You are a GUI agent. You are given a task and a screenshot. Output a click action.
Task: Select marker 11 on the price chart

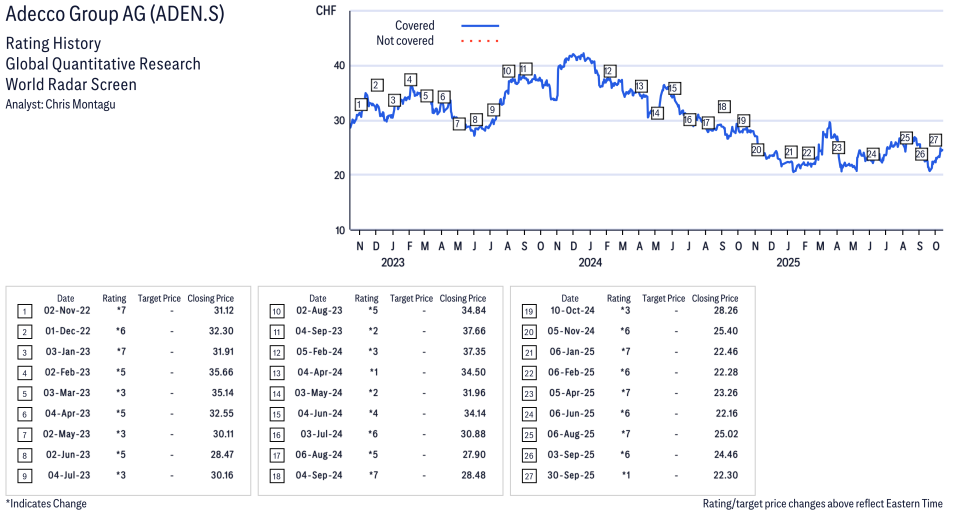coord(525,69)
